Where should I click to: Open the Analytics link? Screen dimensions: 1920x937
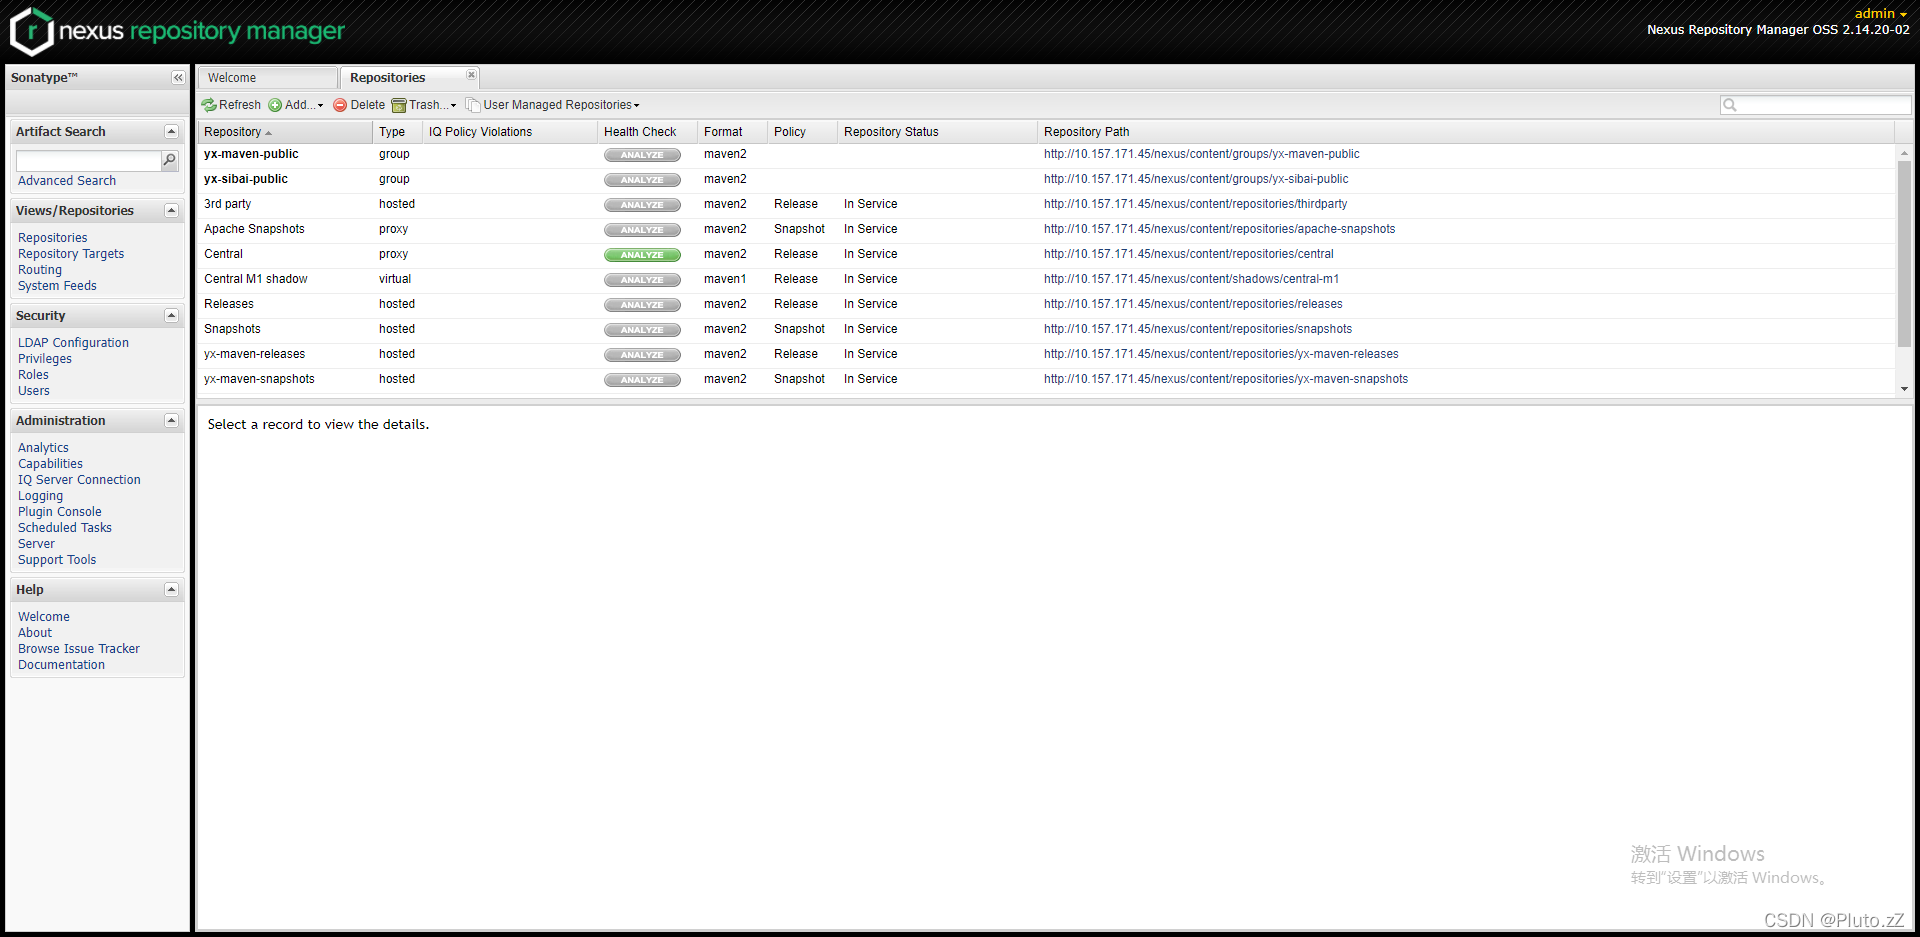(x=43, y=448)
